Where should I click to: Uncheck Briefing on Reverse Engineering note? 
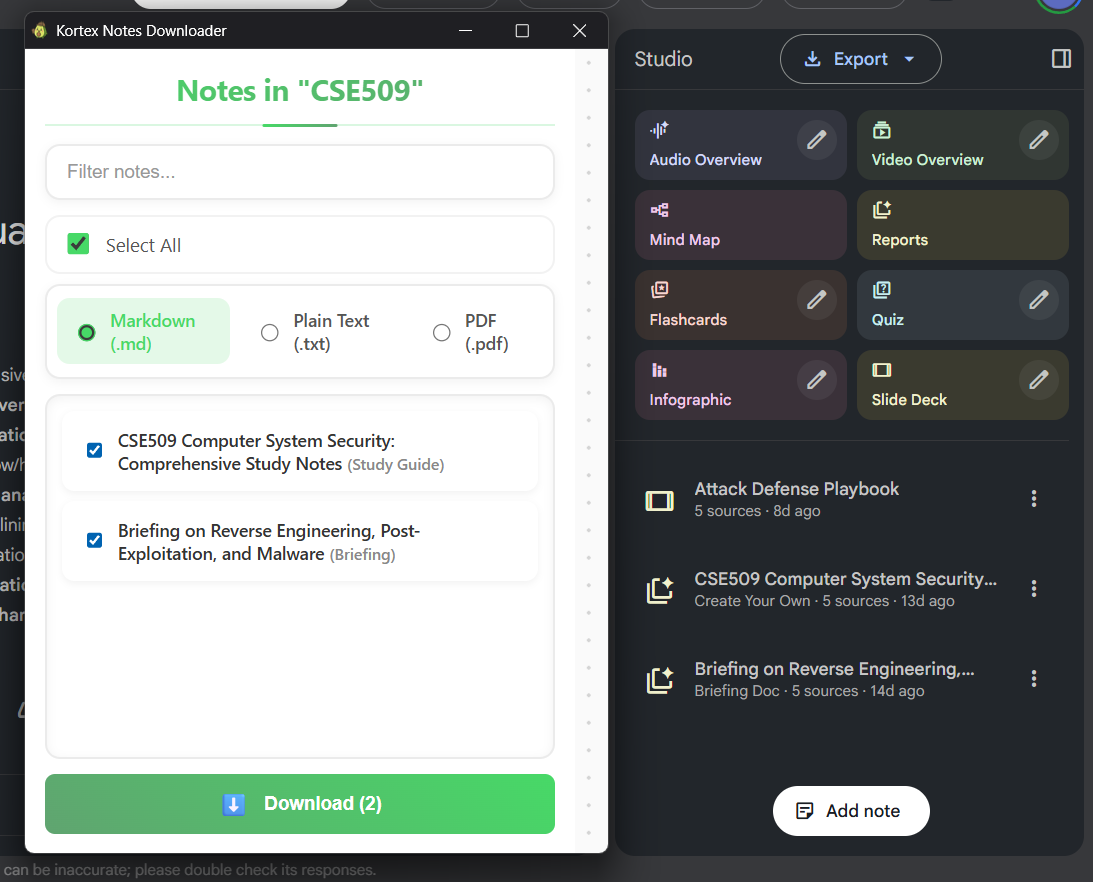94,540
